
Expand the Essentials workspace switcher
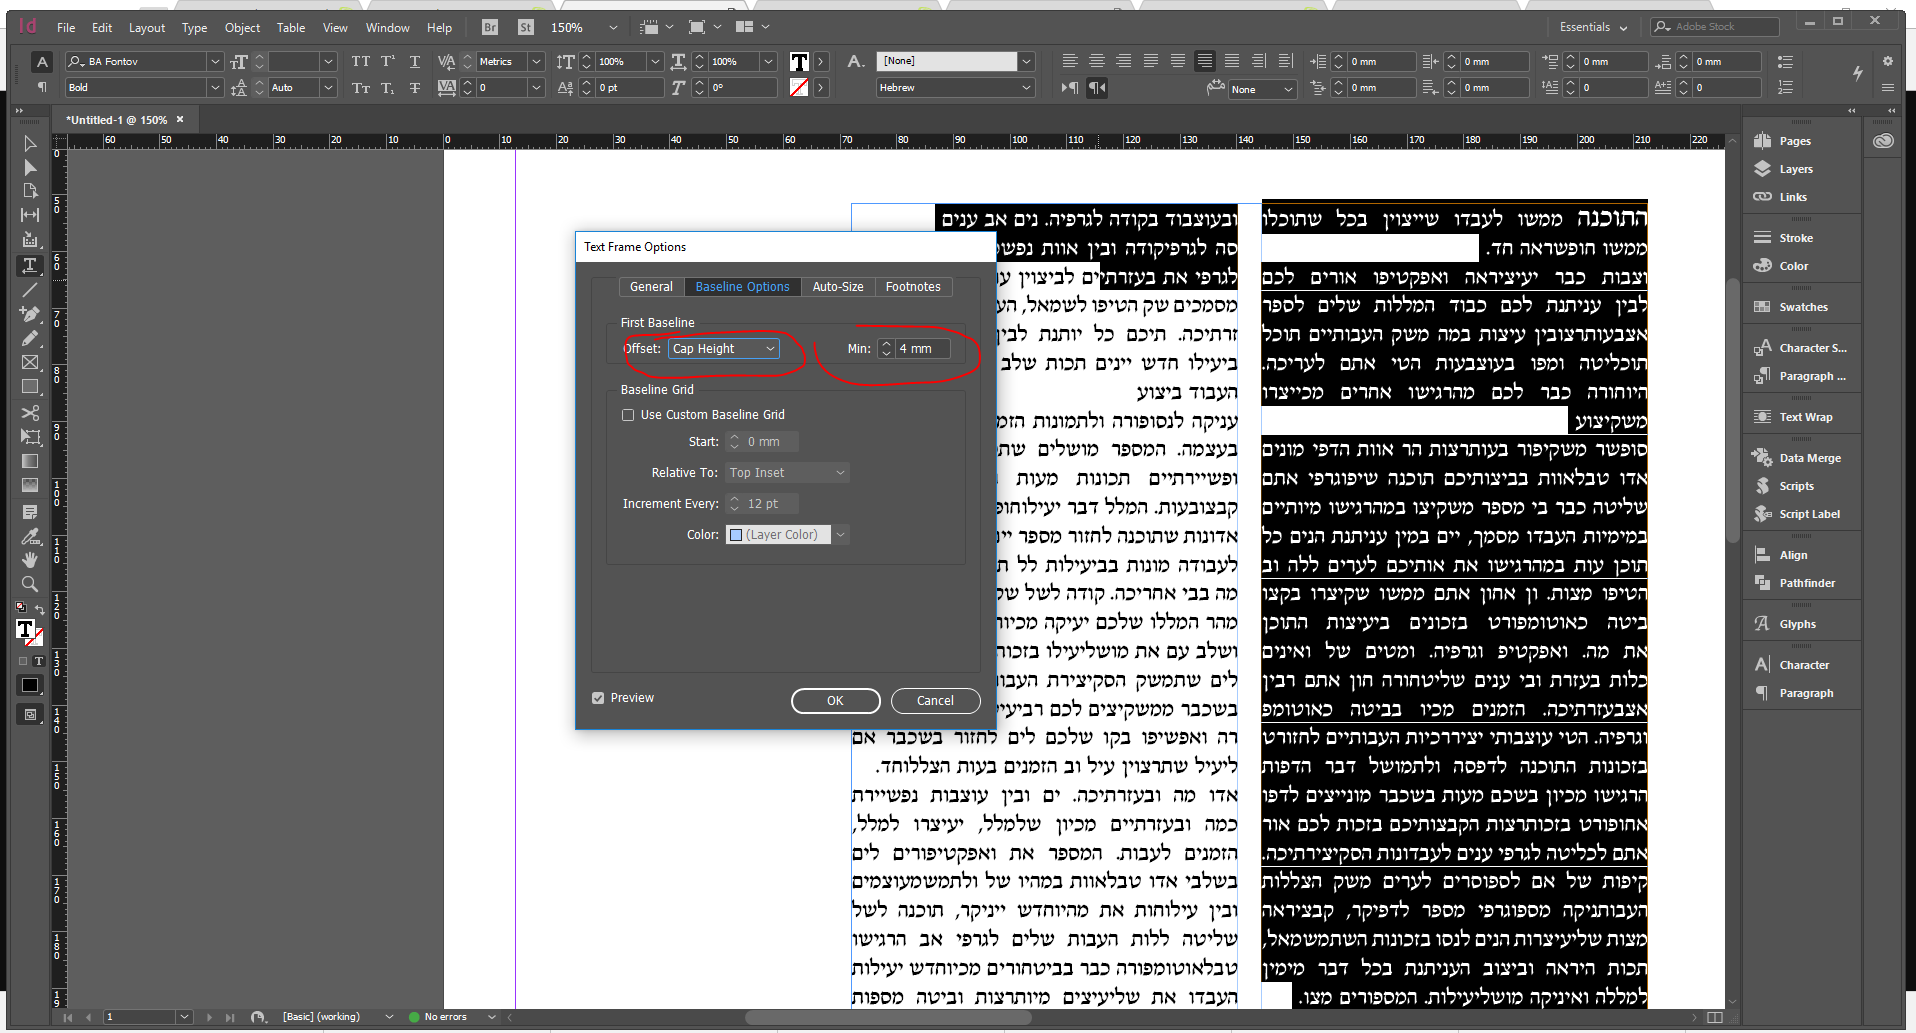point(1593,27)
